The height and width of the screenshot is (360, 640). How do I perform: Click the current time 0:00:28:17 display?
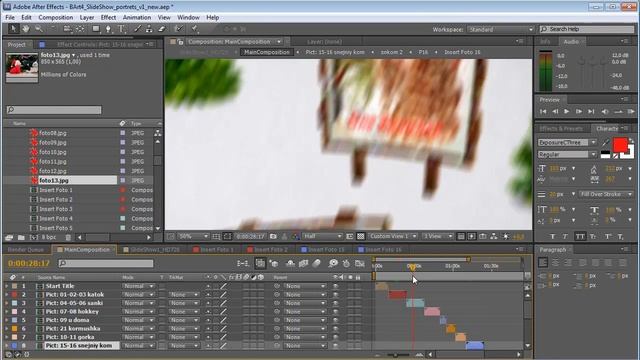coord(28,264)
